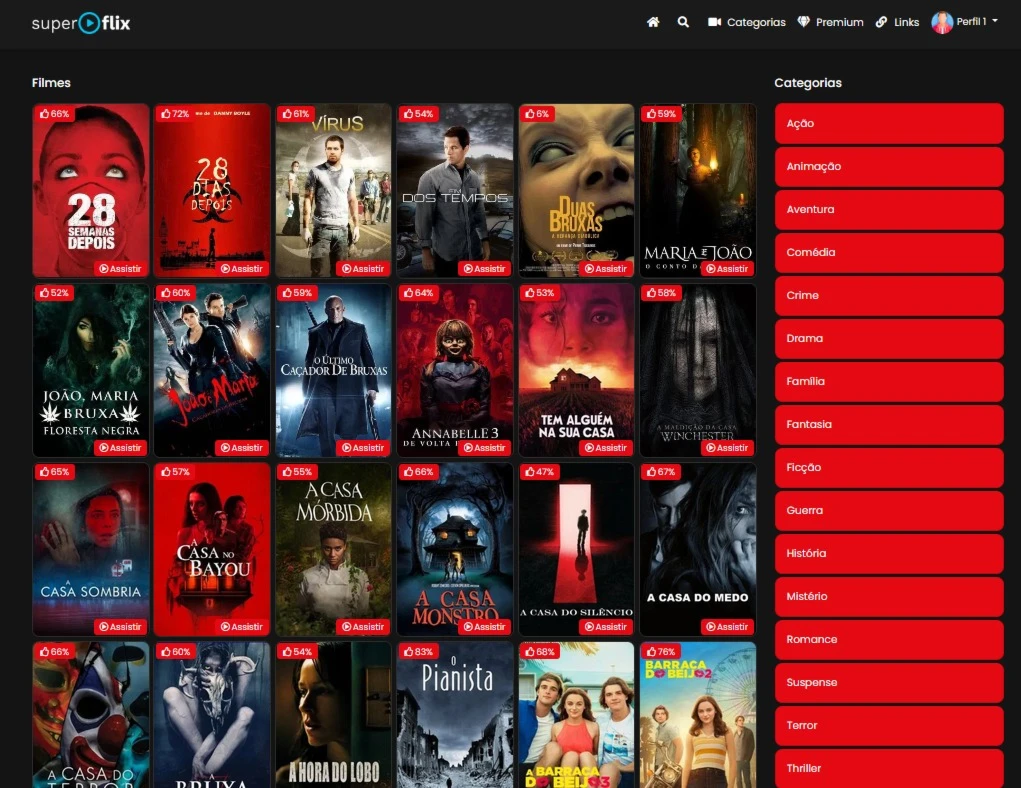Viewport: 1021px width, 788px height.
Task: Select the Animação category
Action: coord(889,166)
